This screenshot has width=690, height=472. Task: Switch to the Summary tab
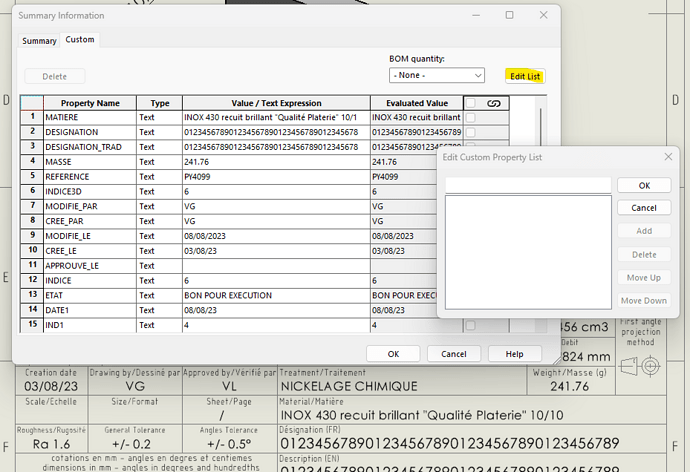coord(39,40)
